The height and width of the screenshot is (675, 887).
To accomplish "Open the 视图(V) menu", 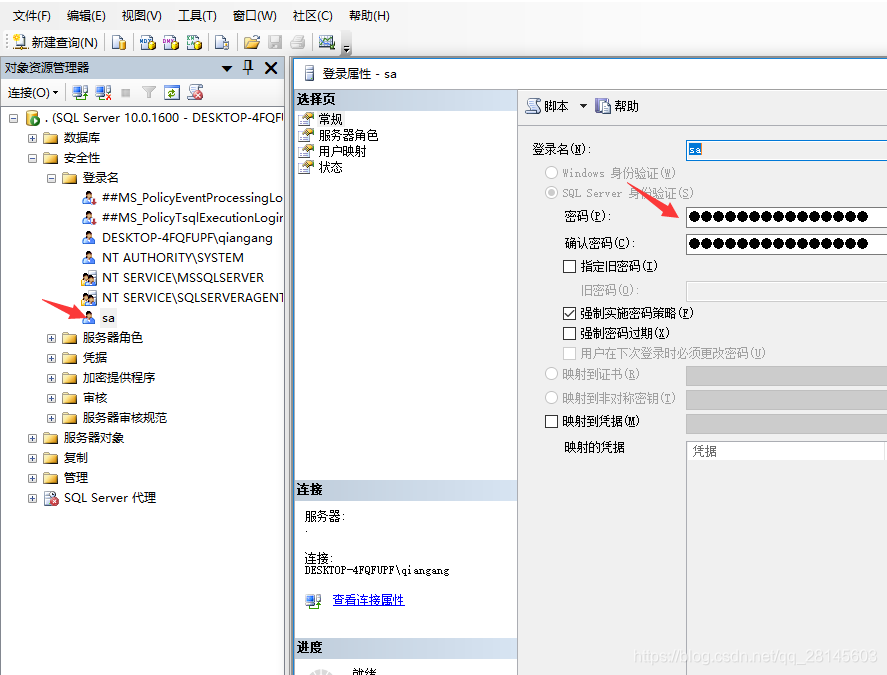I will 141,16.
